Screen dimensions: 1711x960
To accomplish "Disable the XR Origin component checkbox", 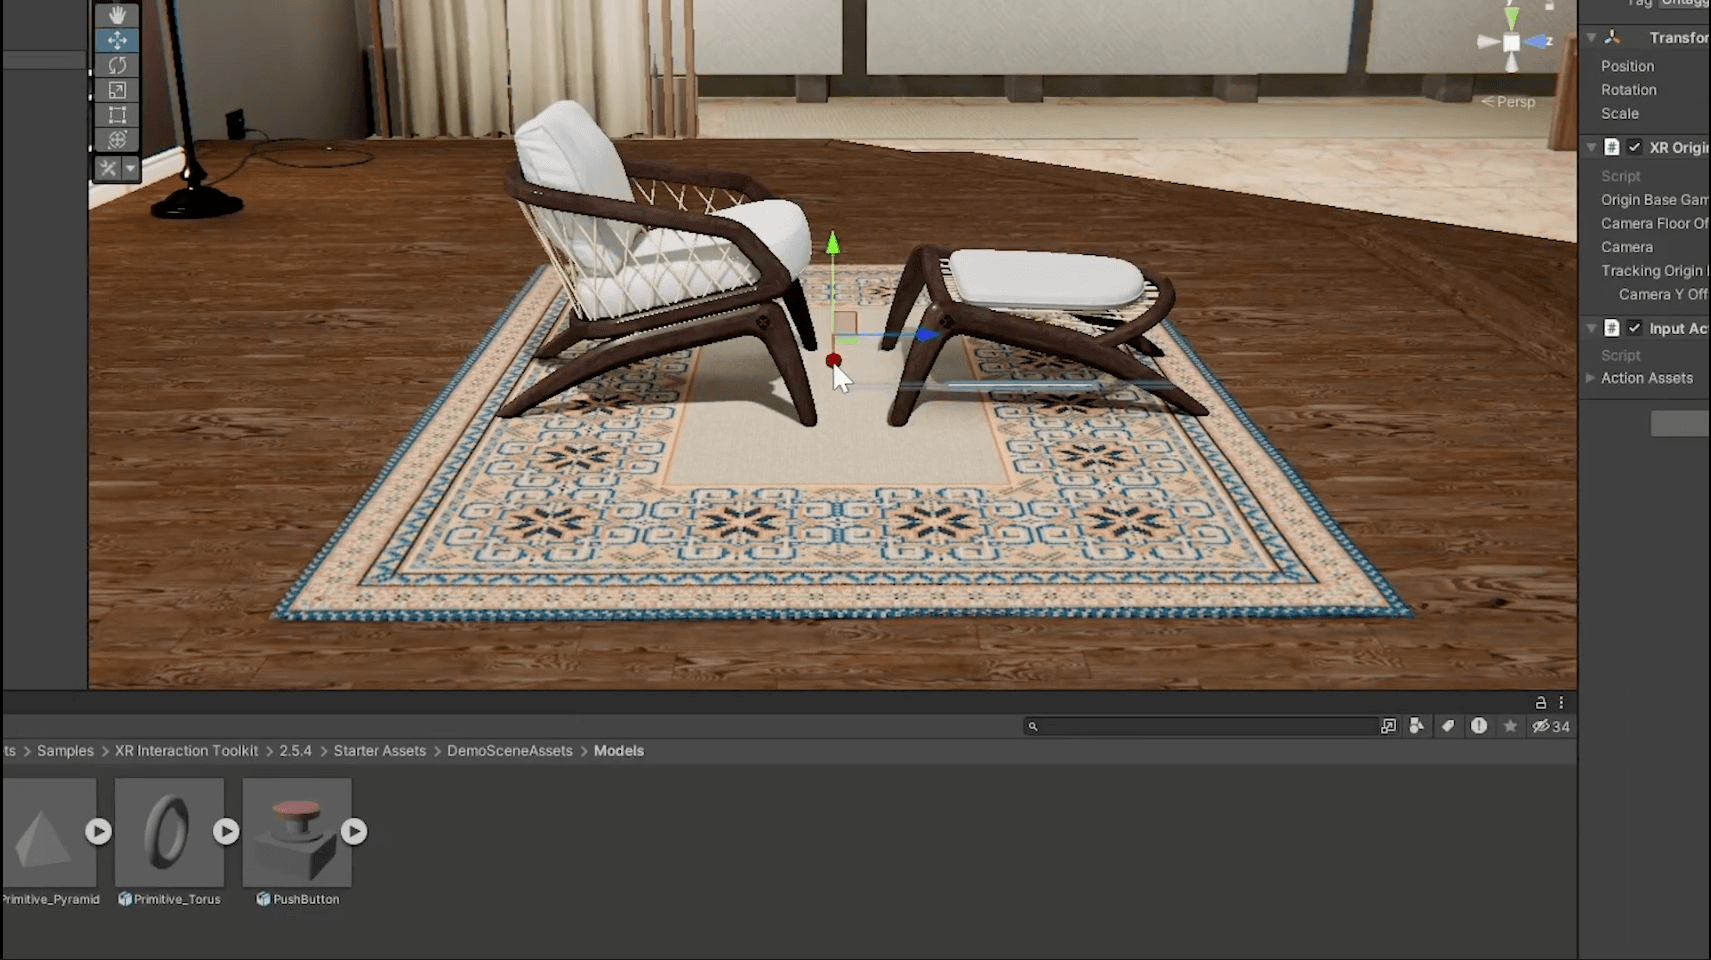I will pyautogui.click(x=1636, y=146).
